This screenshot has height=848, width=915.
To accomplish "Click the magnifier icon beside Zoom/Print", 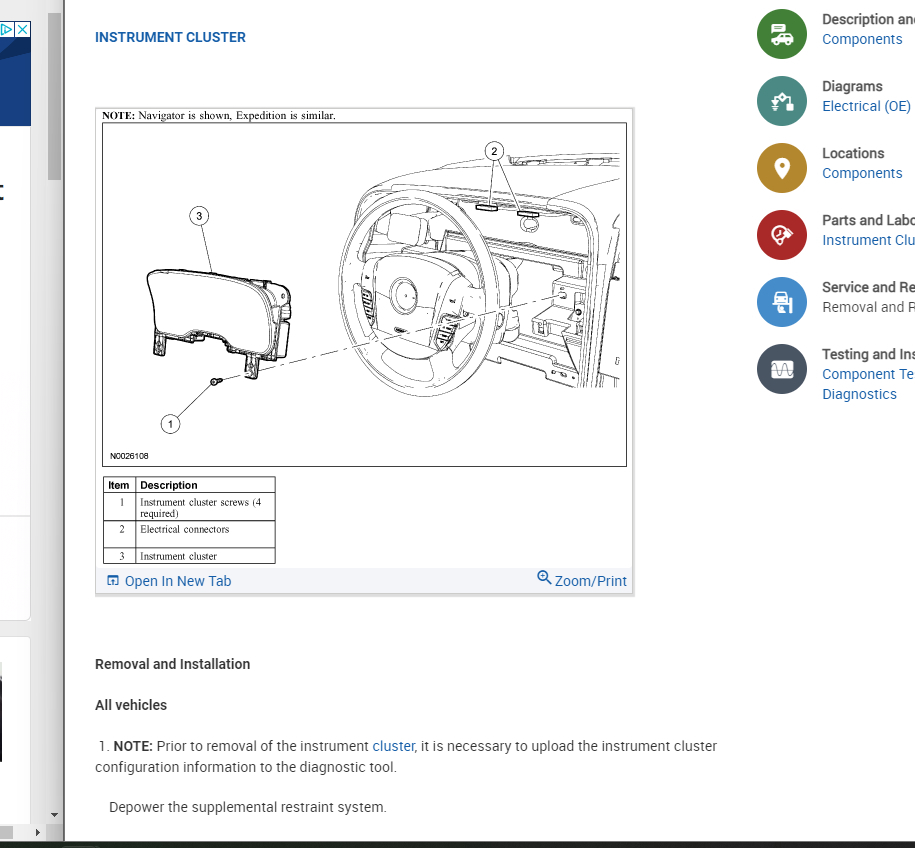I will (x=544, y=578).
